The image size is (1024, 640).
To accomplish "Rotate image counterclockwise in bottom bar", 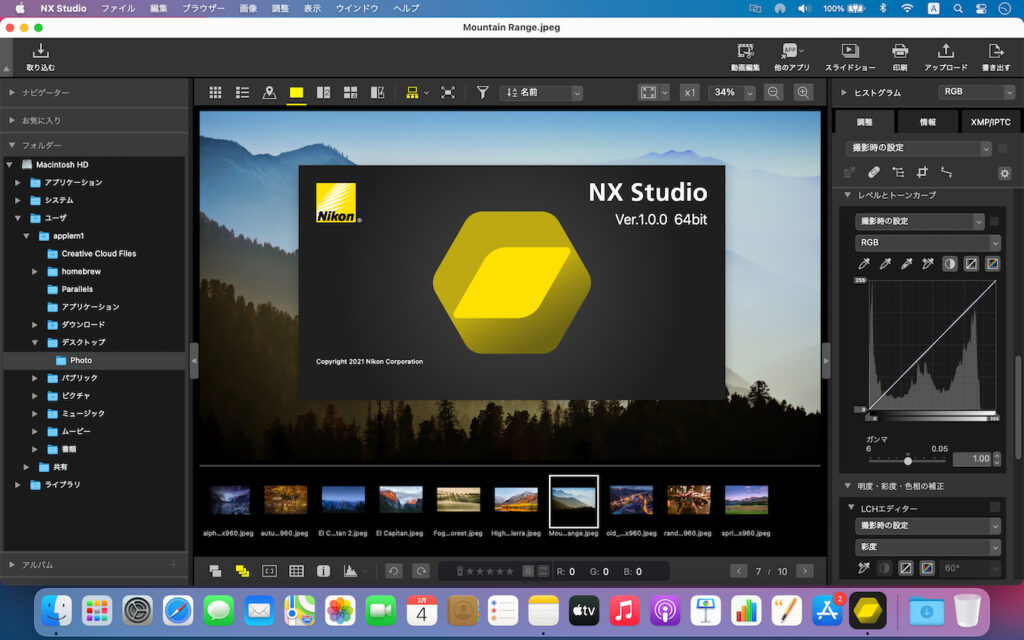I will (393, 571).
